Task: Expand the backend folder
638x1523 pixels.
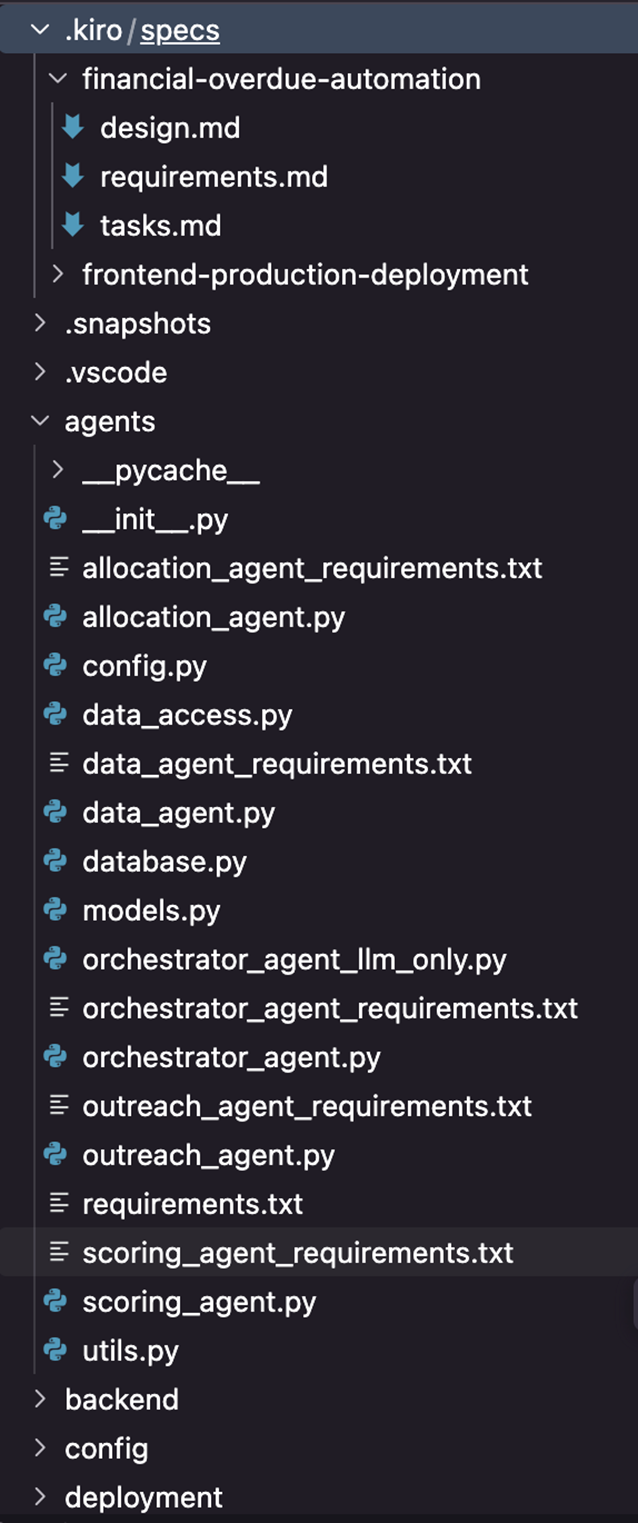Action: [40, 1399]
